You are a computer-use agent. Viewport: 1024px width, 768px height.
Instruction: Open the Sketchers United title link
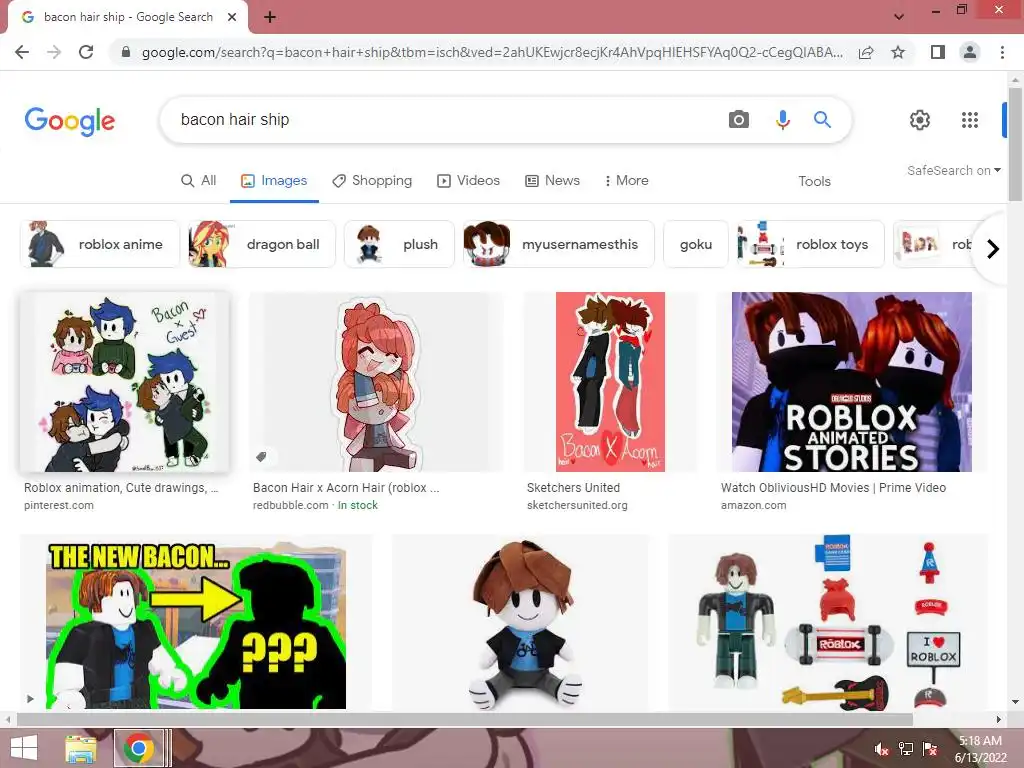573,488
